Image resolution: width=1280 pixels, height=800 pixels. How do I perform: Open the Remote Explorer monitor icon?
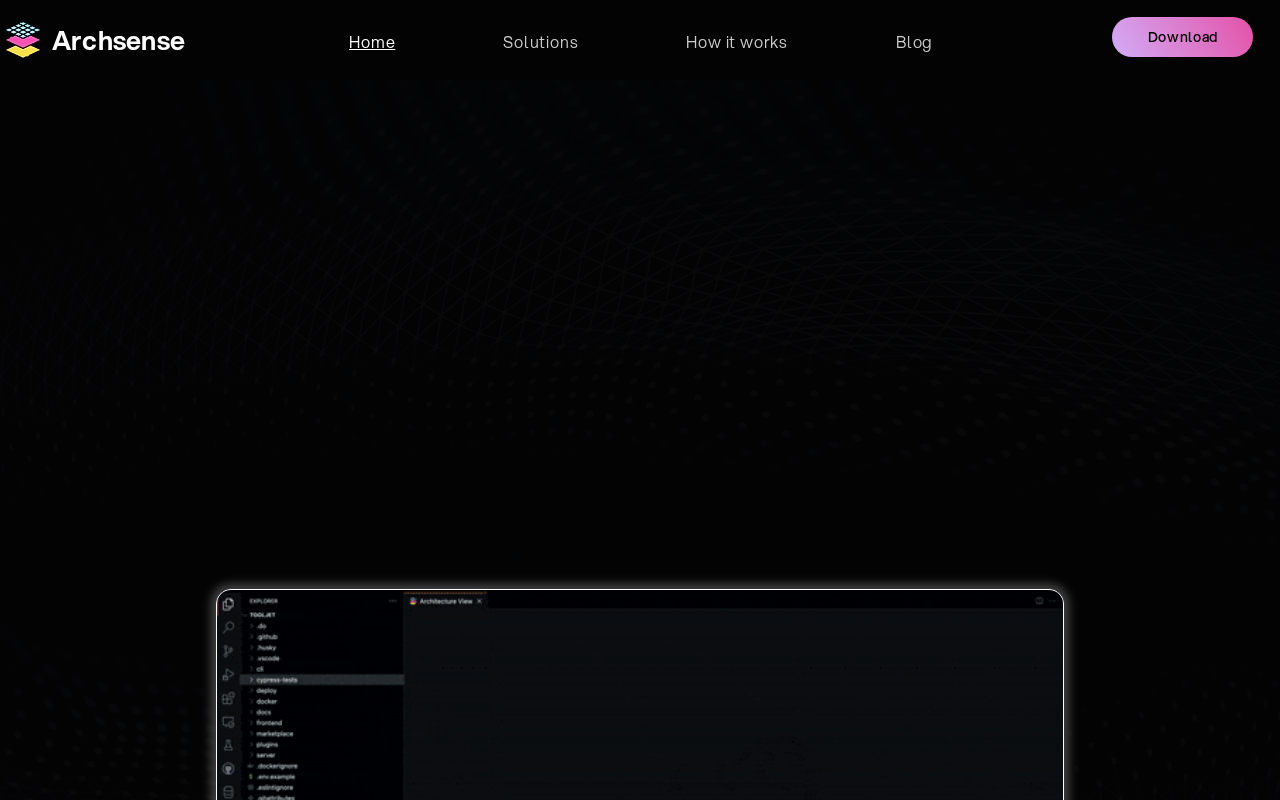tap(228, 722)
